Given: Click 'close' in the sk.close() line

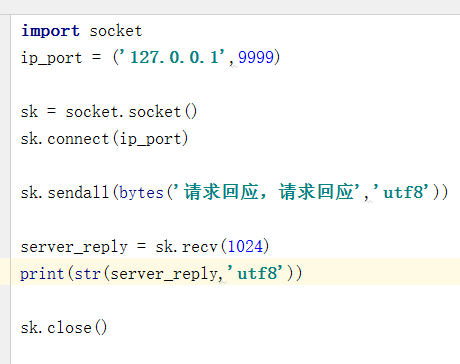Looking at the screenshot, I should pyautogui.click(x=69, y=328).
